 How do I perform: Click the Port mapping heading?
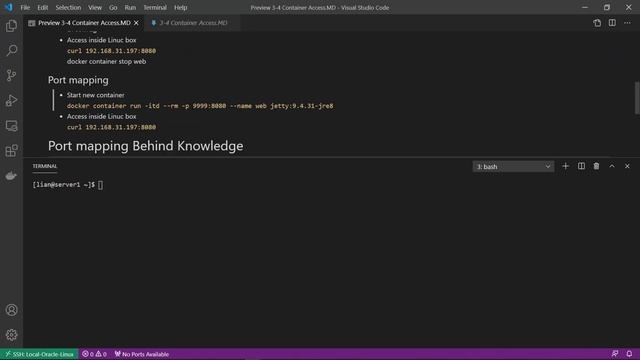point(78,80)
